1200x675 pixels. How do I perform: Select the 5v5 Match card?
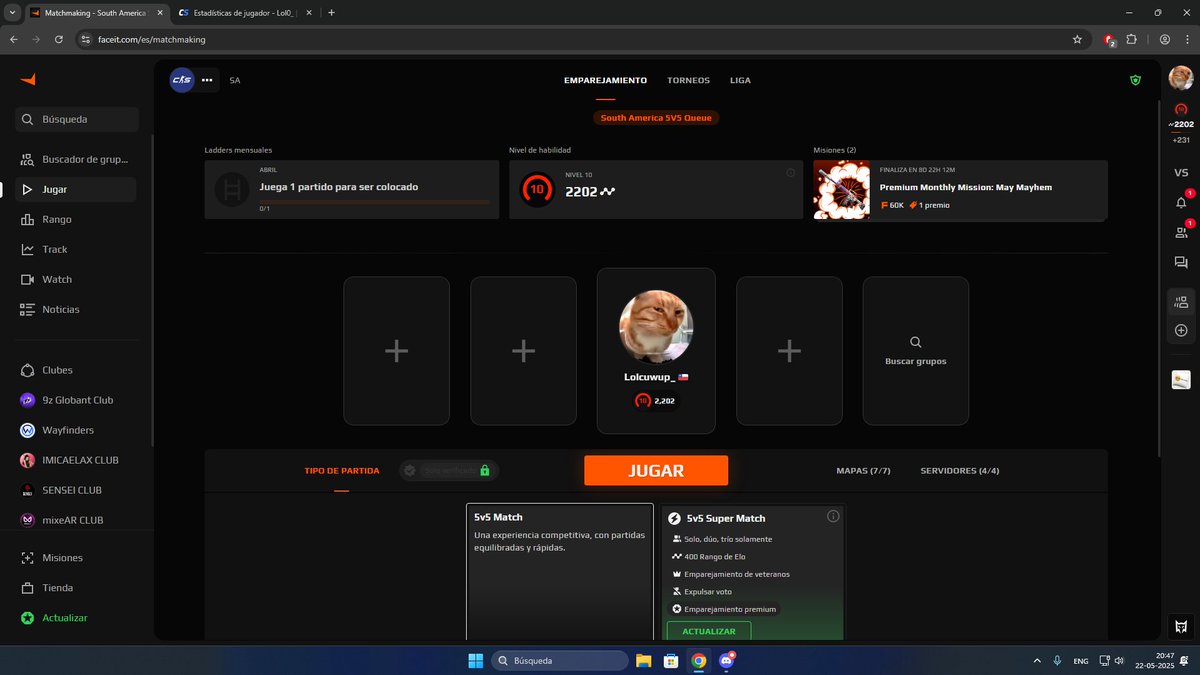[x=559, y=572]
